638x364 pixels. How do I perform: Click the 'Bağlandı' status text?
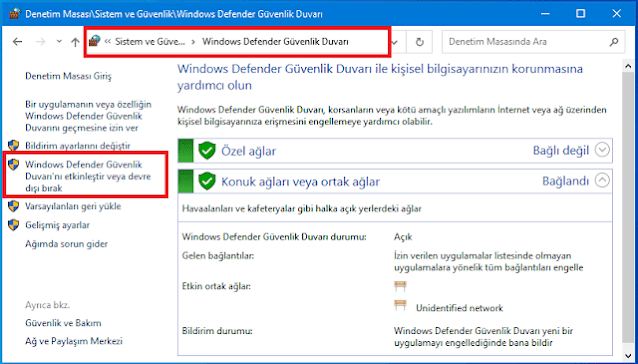point(566,181)
